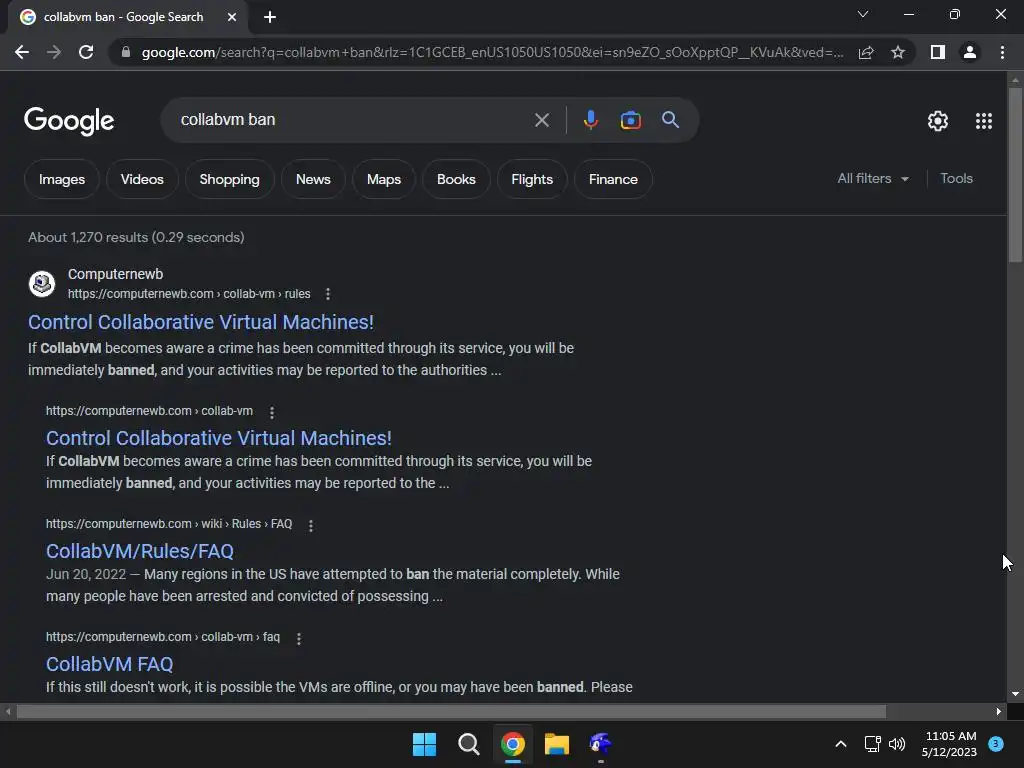Screen dimensions: 1024x768
Task: Open Google quick settings gear
Action: coord(938,121)
